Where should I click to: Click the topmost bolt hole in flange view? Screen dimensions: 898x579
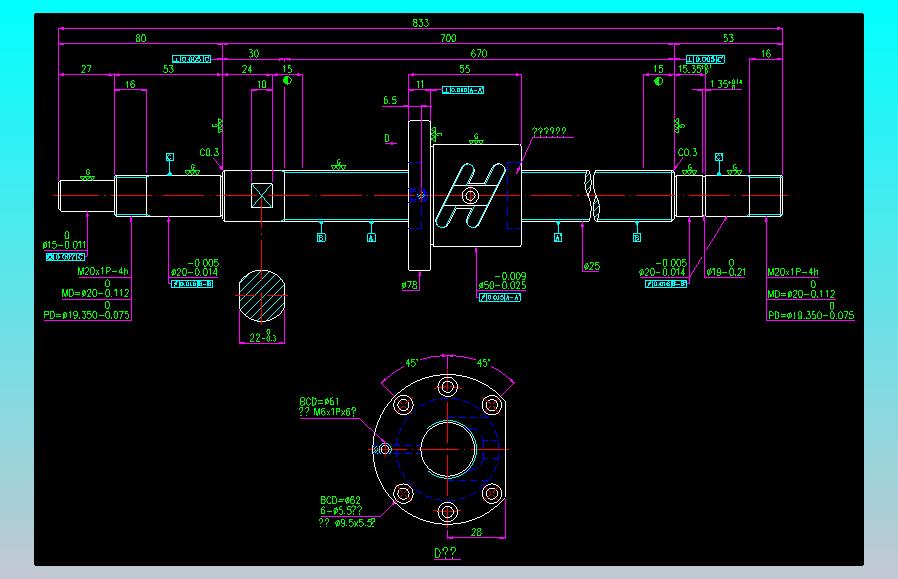click(447, 387)
